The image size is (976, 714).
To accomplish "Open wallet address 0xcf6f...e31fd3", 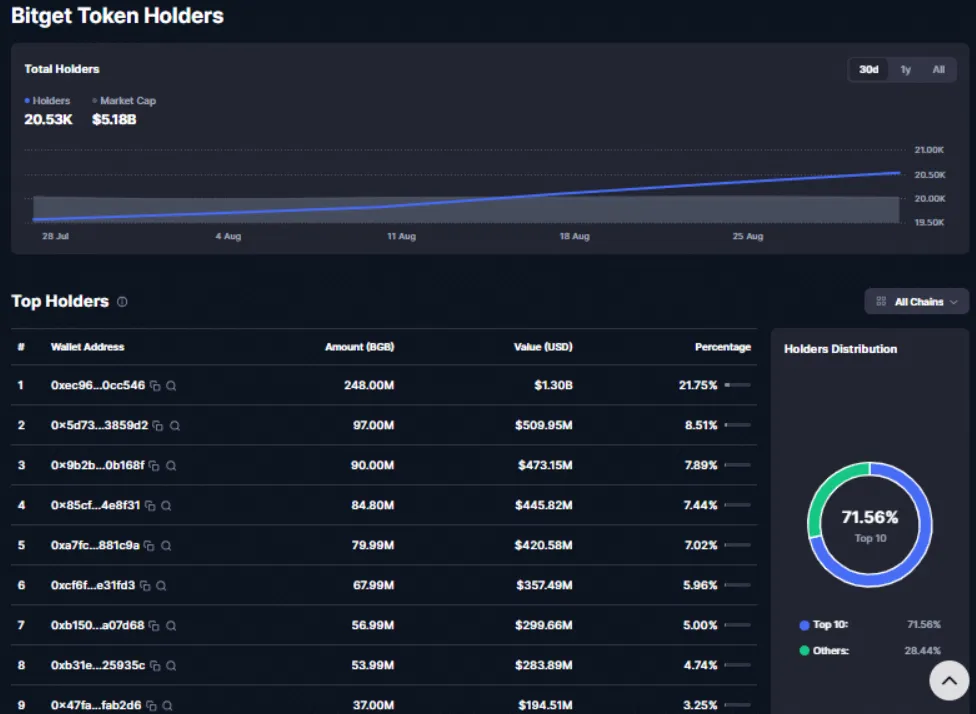I will [93, 585].
